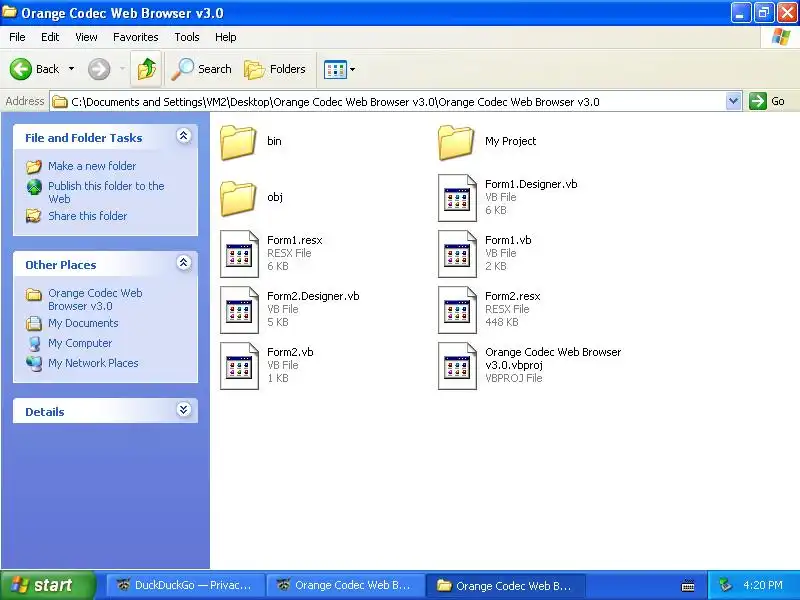Screen dimensions: 800x600
Task: Open My Computer link
Action: click(x=80, y=343)
